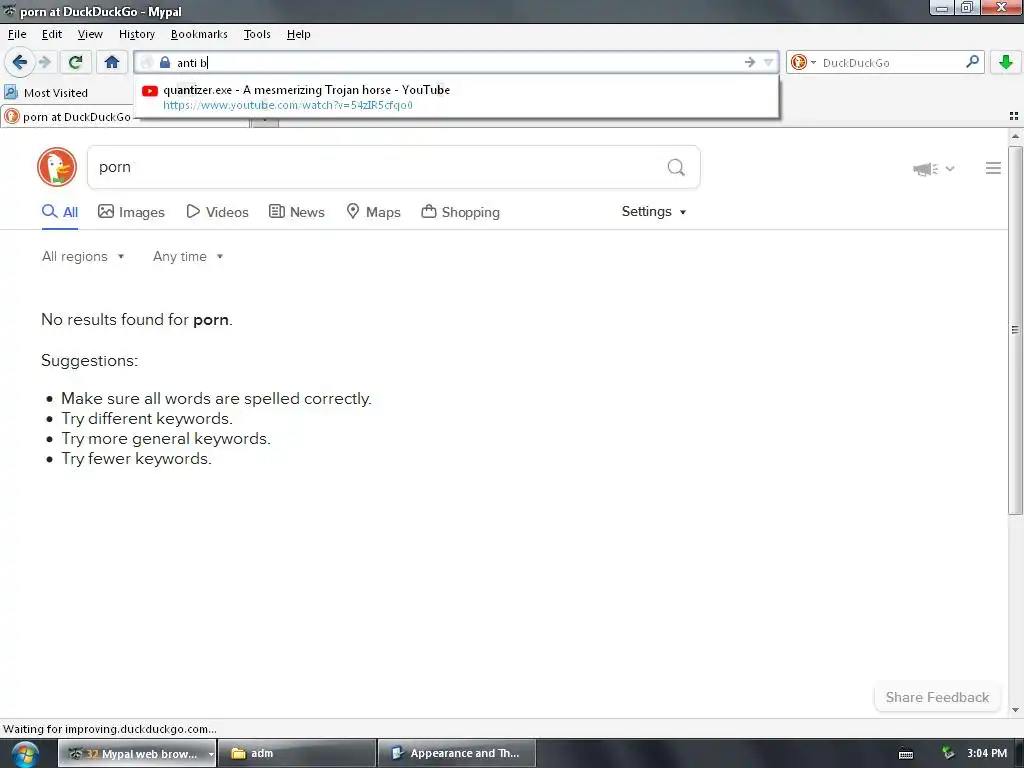This screenshot has height=768, width=1024.
Task: Open the megaphone spread menu
Action: pyautogui.click(x=933, y=169)
